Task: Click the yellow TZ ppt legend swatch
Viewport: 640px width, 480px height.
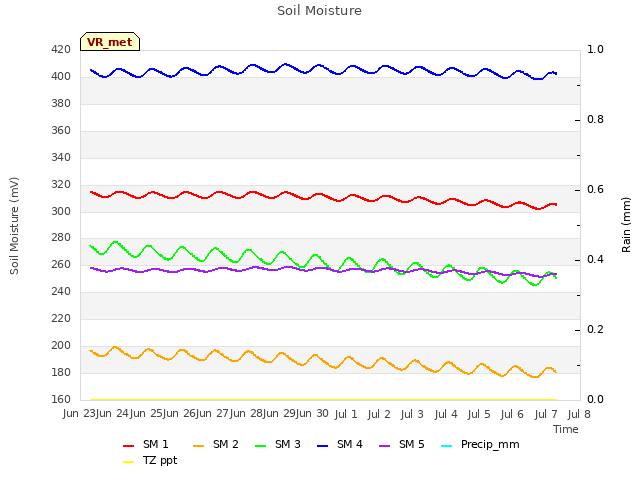Action: [x=129, y=462]
